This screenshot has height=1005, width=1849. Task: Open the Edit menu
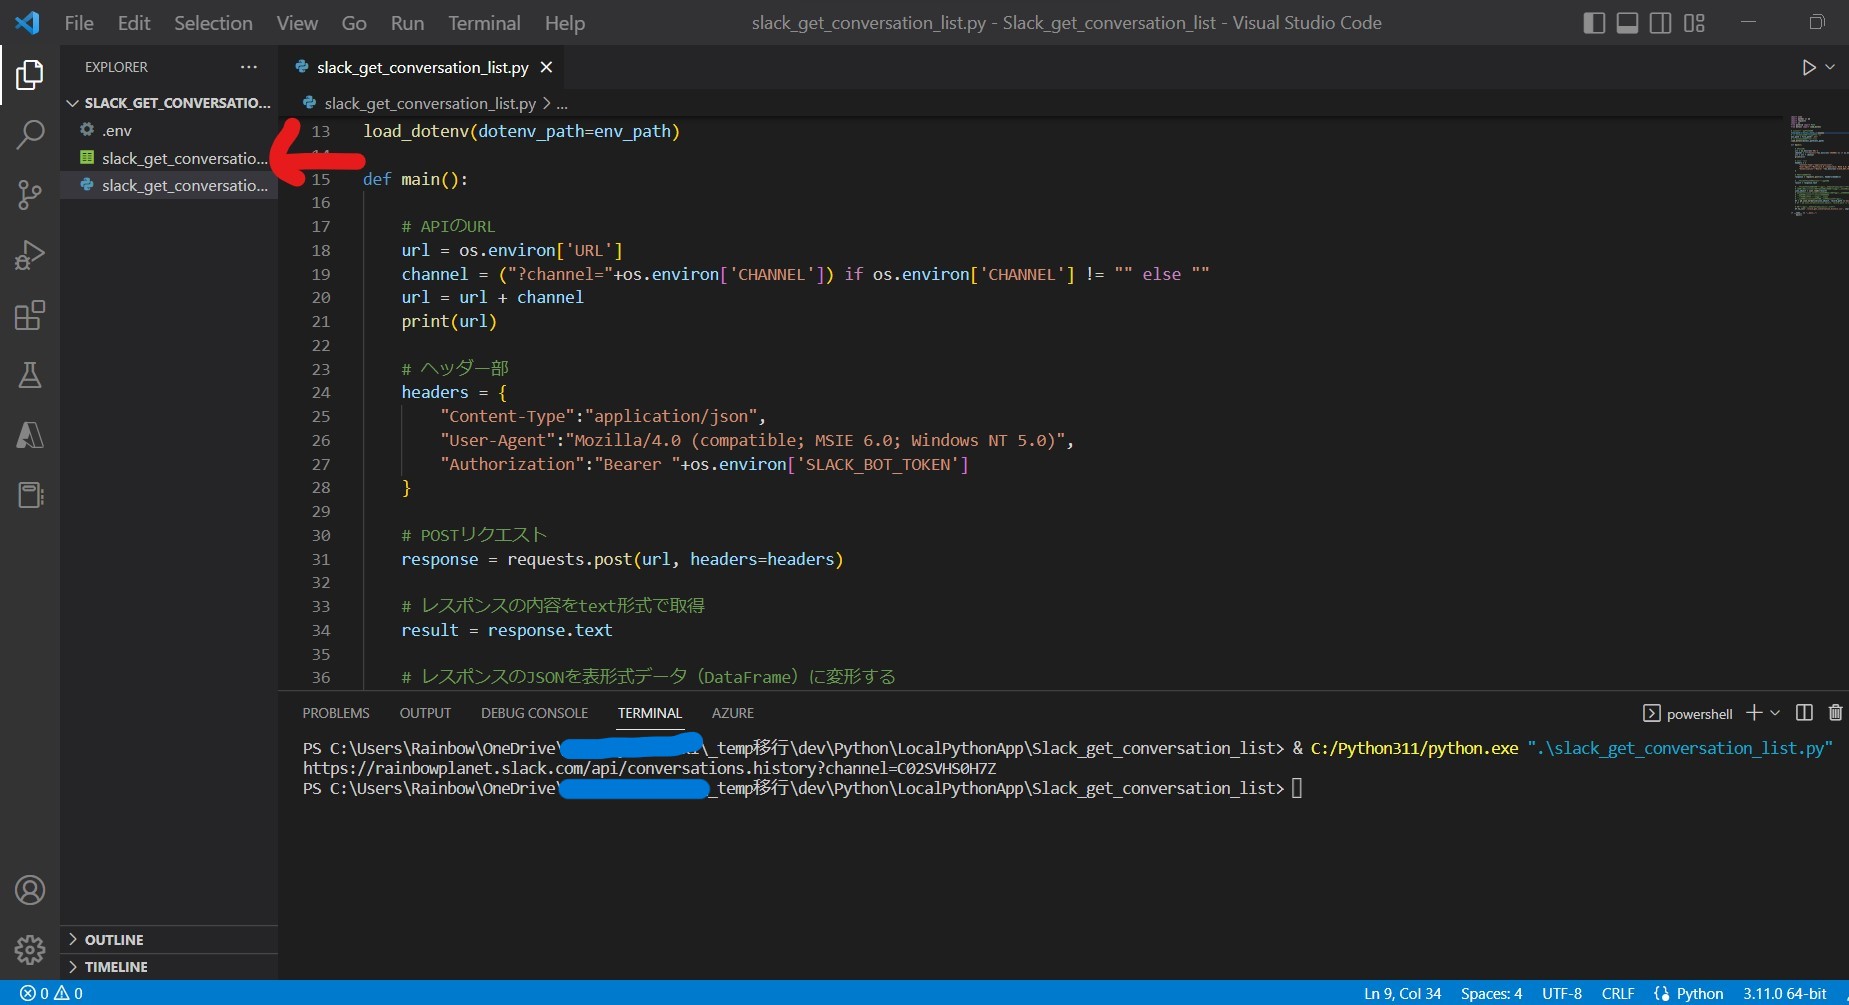click(x=133, y=23)
